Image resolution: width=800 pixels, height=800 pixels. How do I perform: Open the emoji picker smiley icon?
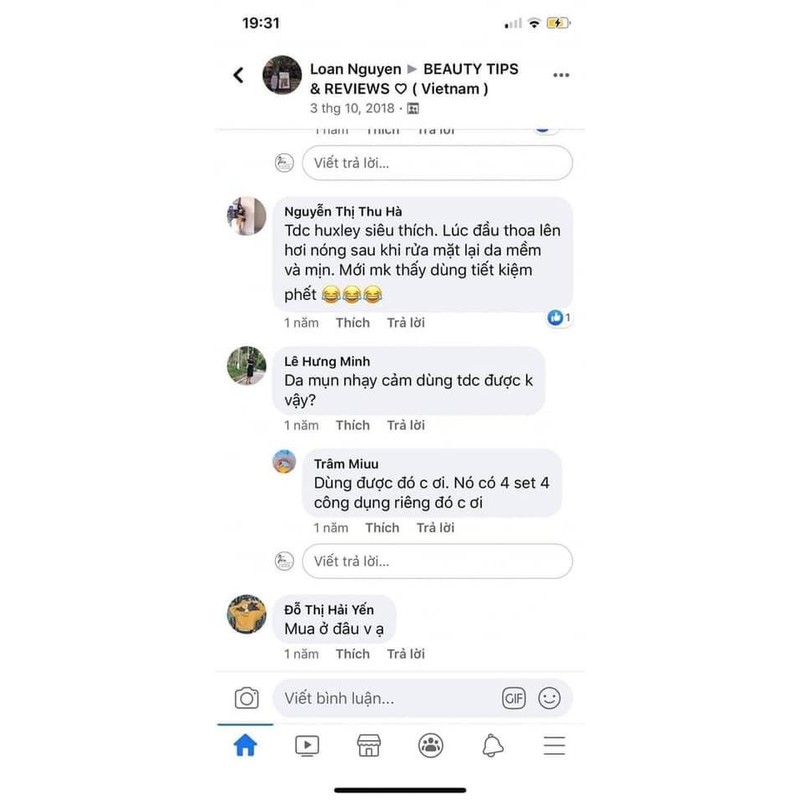tap(549, 698)
